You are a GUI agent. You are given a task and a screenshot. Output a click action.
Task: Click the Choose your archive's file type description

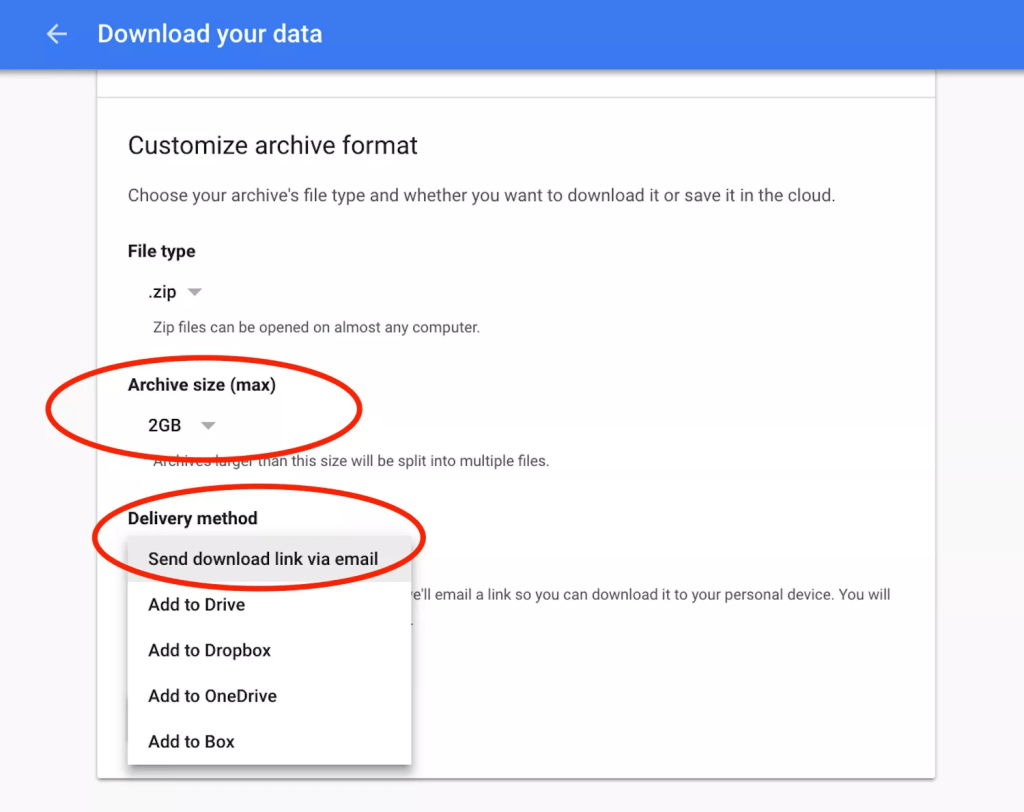click(x=481, y=195)
